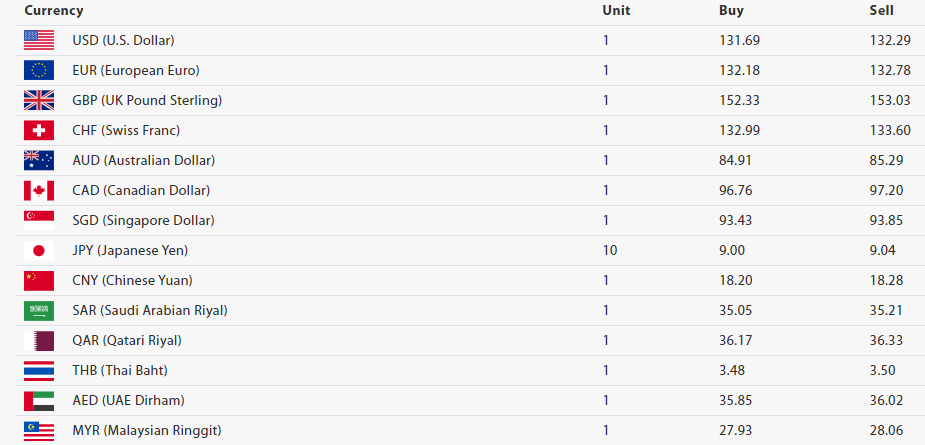Select the Singapore flag icon
This screenshot has width=925, height=445.
point(39,220)
